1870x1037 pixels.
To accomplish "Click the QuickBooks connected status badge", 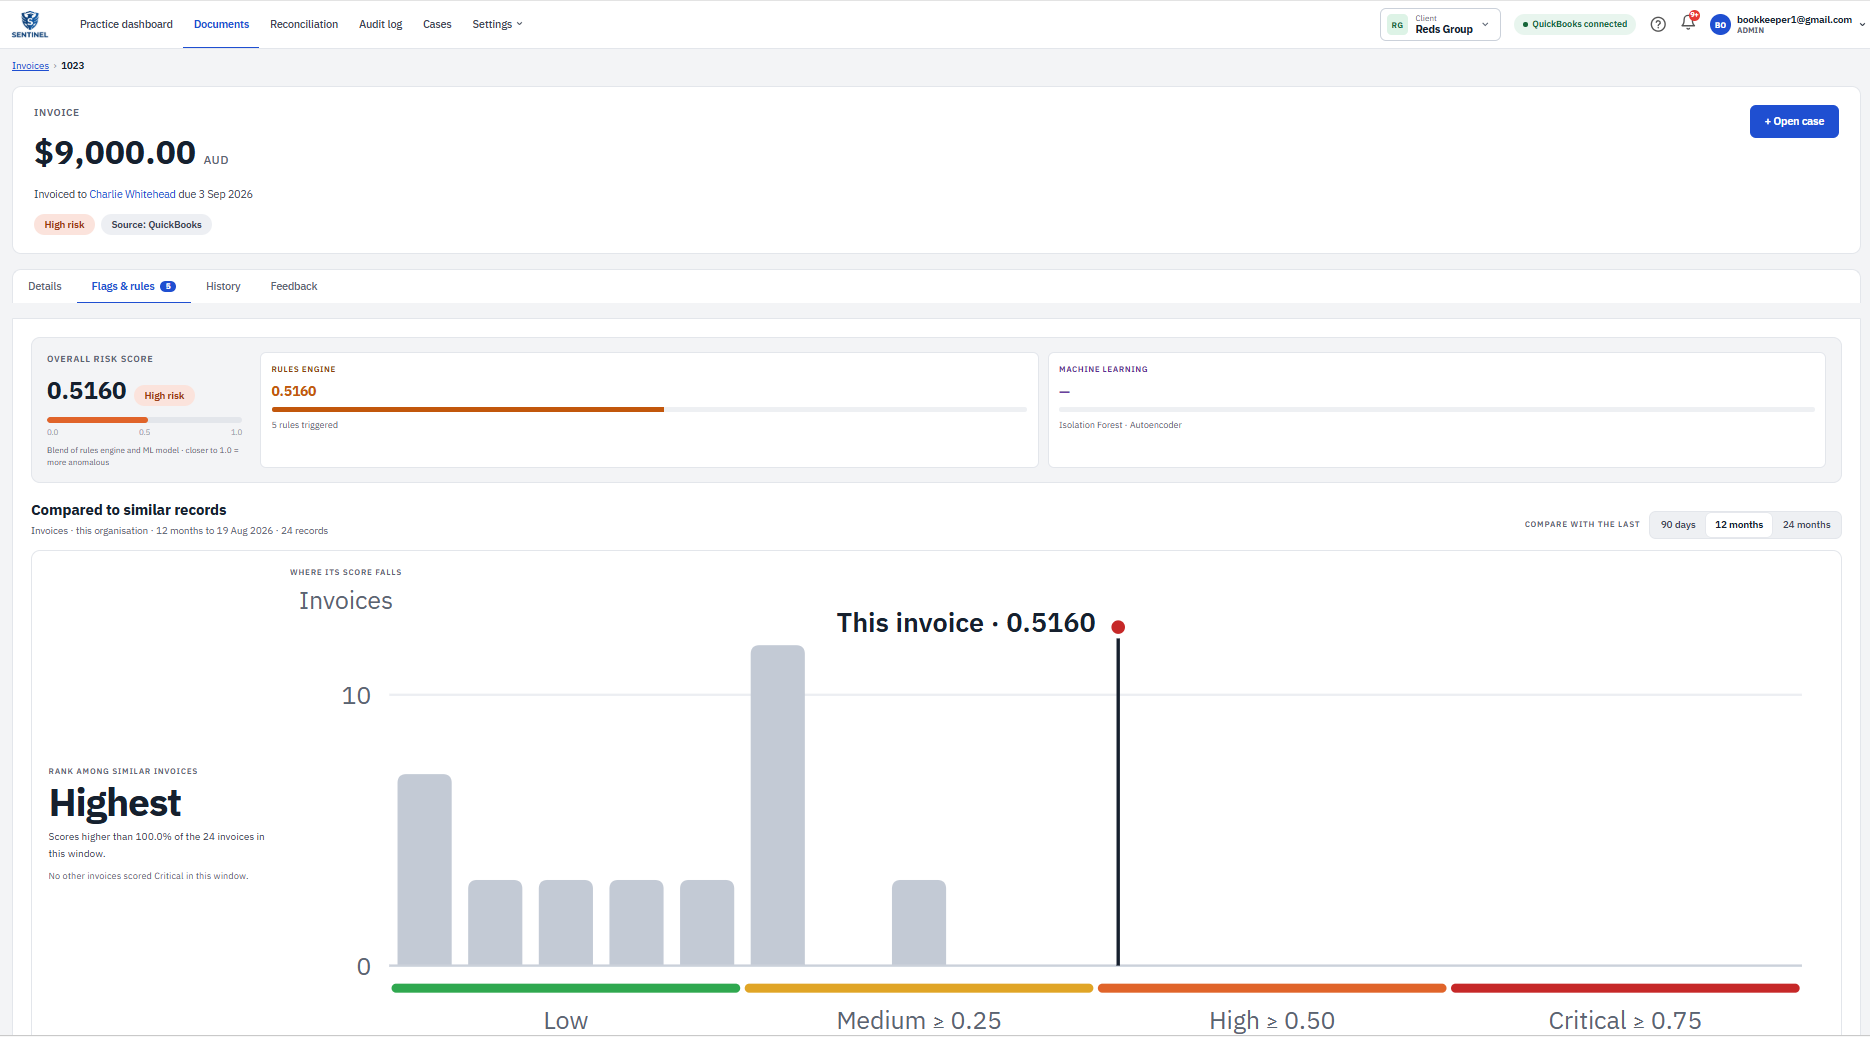I will pos(1574,24).
